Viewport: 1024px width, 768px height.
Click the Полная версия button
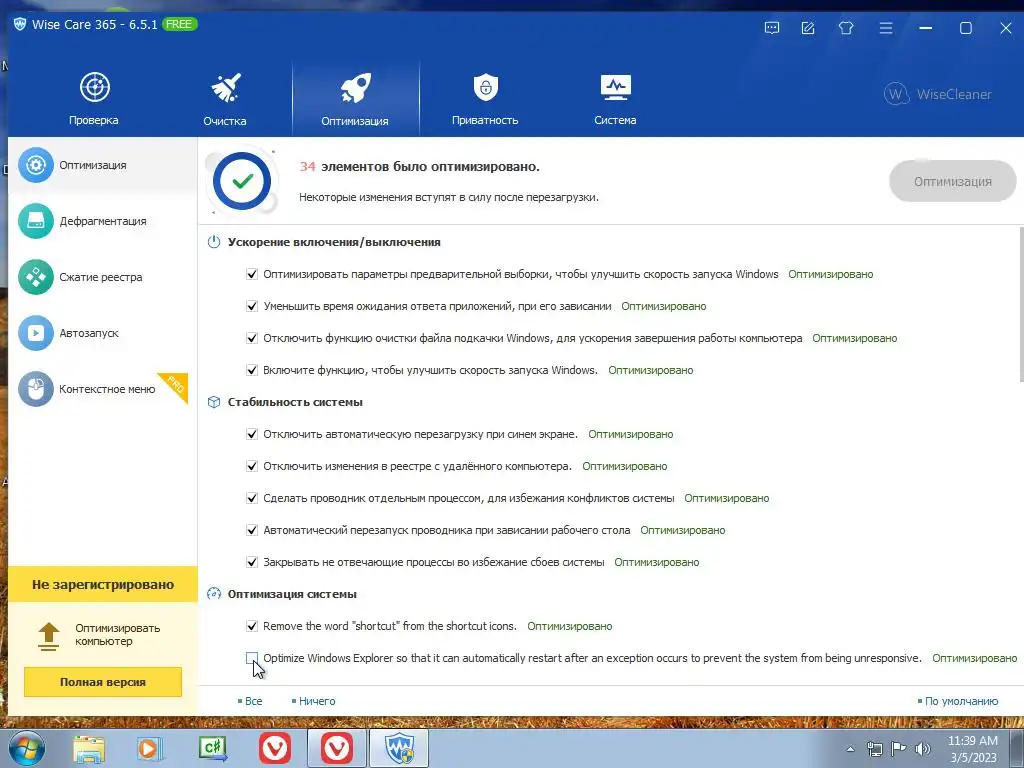[x=103, y=682]
